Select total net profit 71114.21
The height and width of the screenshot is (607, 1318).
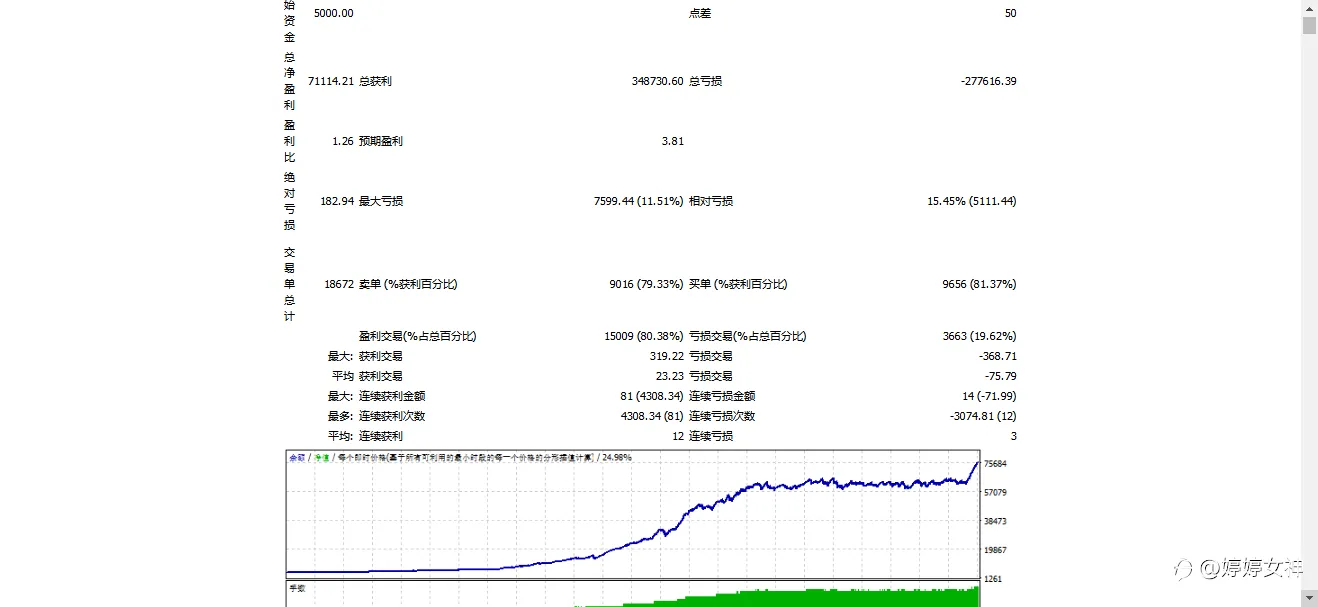(x=331, y=81)
